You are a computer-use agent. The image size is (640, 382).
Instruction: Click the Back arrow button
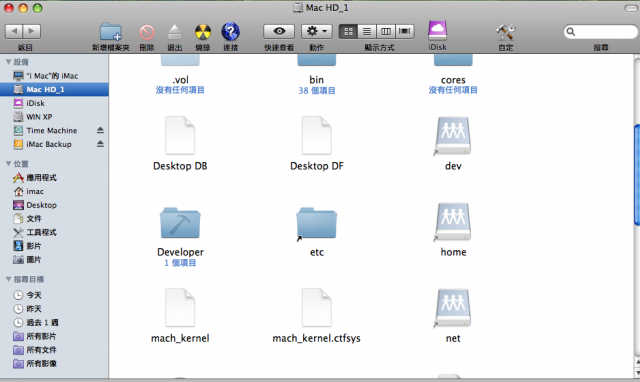pyautogui.click(x=14, y=31)
